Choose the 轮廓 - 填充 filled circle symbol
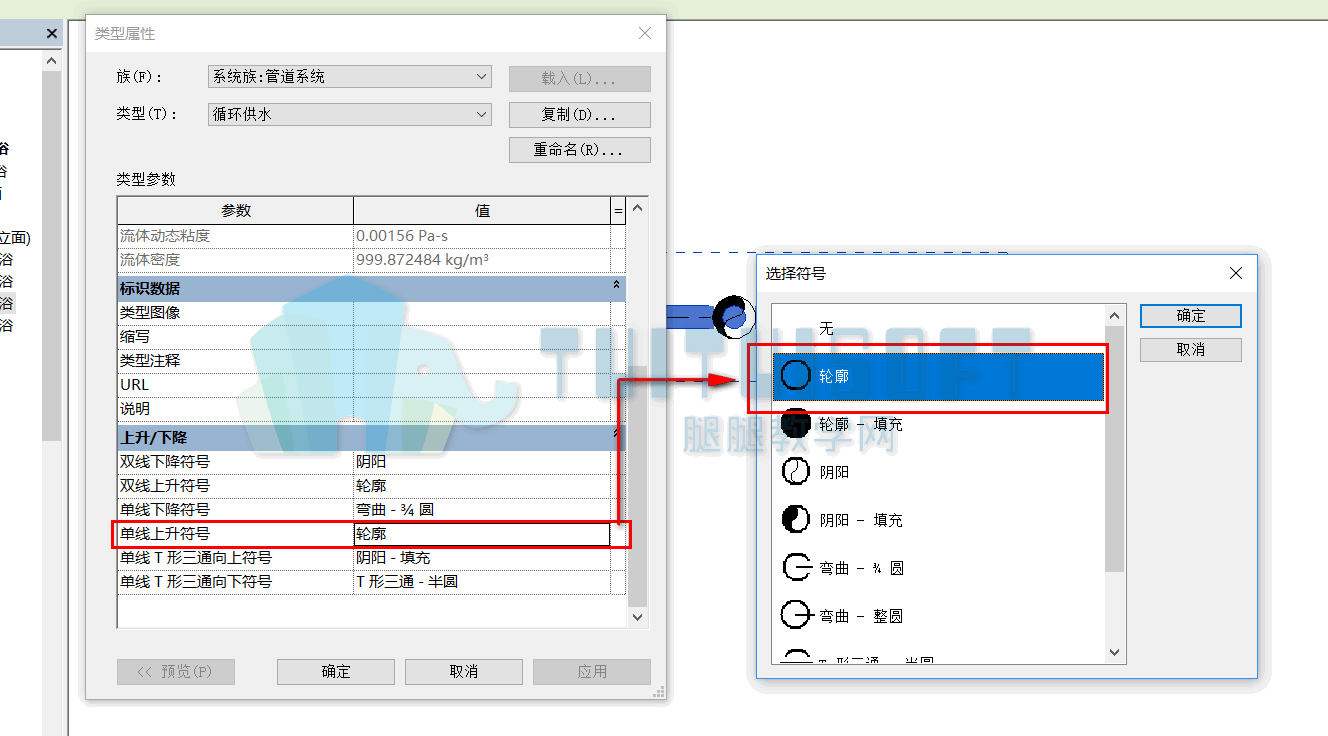This screenshot has height=736, width=1328. [x=795, y=424]
